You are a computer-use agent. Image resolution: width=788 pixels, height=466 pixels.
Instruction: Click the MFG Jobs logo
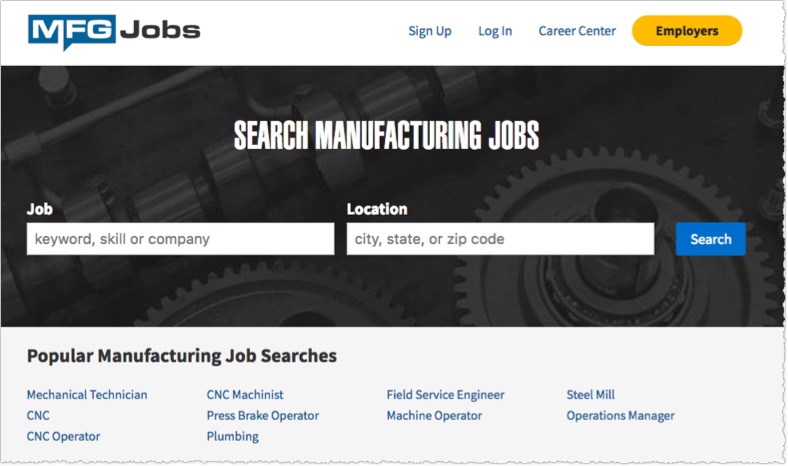pyautogui.click(x=114, y=31)
